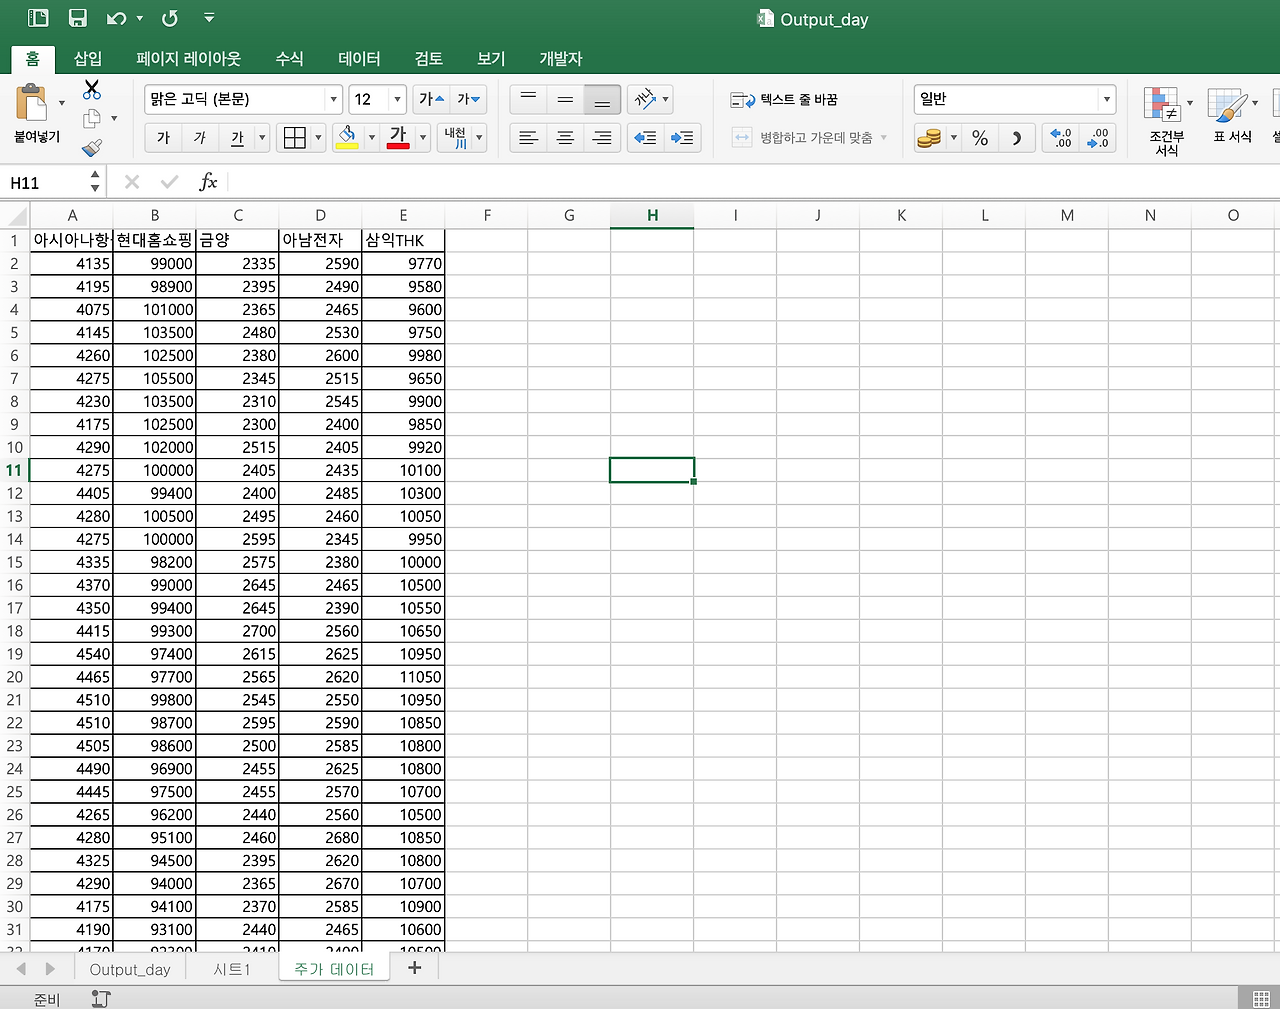Viewport: 1280px width, 1009px height.
Task: Click the Paste (붙여넣기) clipboard icon
Action: (32, 103)
